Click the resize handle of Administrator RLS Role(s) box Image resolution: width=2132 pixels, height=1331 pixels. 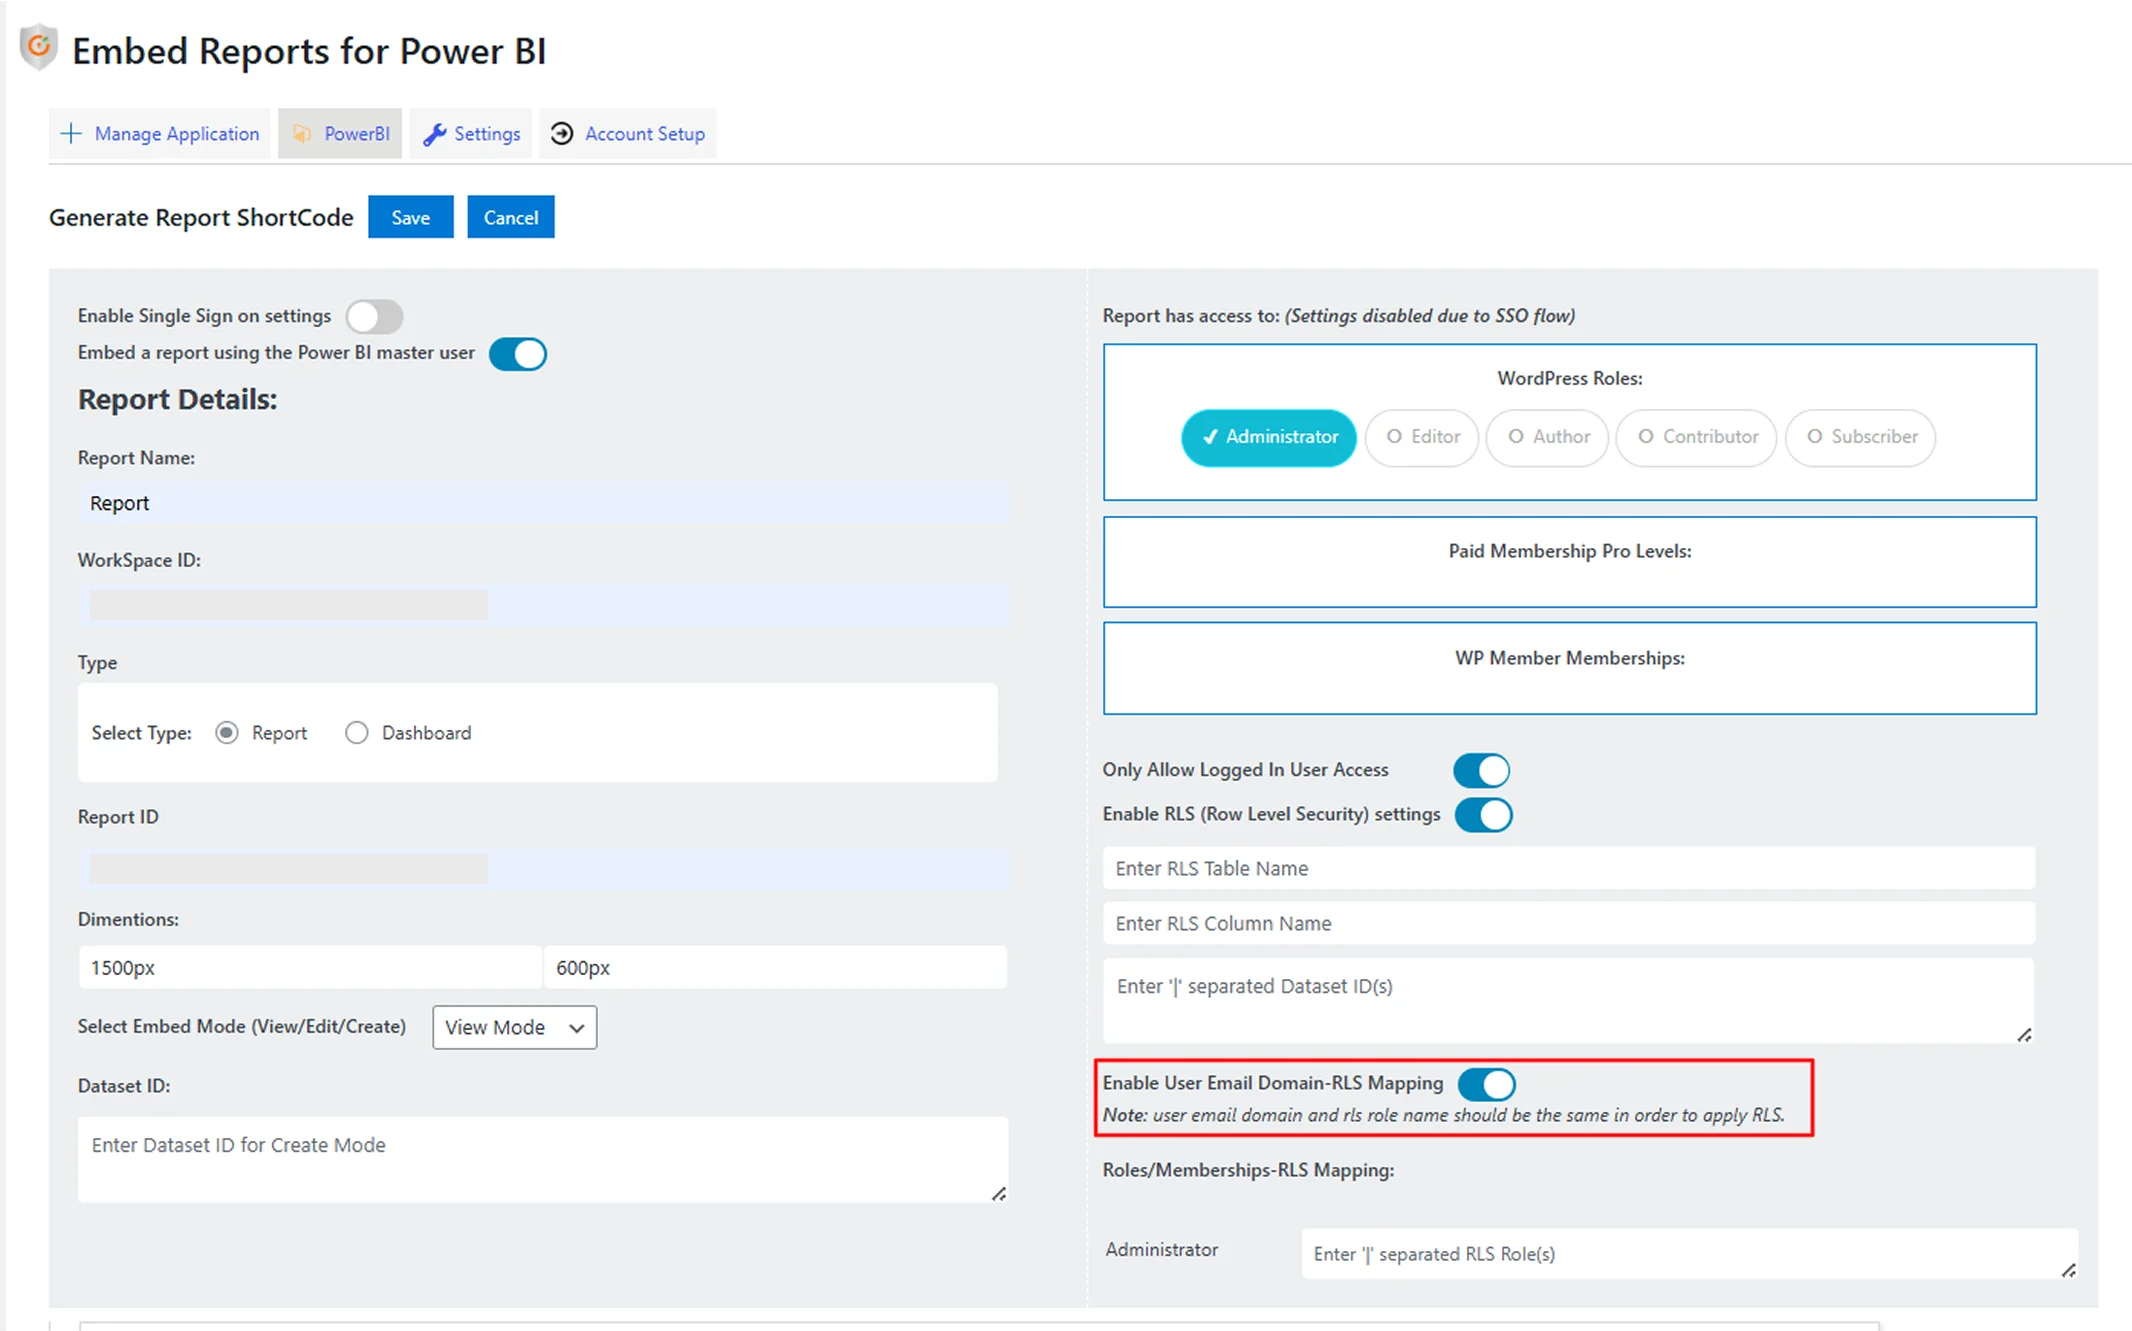tap(2068, 1269)
